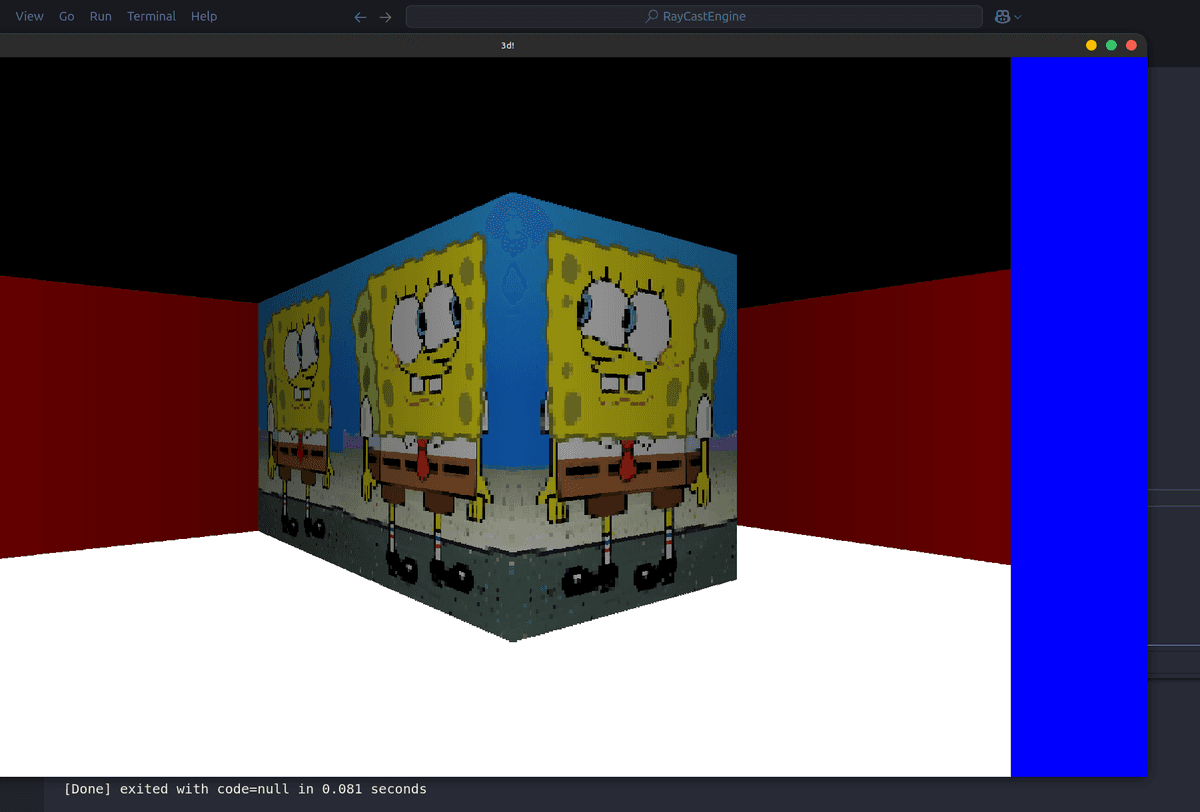This screenshot has height=812, width=1200.
Task: Click the forward navigation arrow
Action: click(387, 16)
